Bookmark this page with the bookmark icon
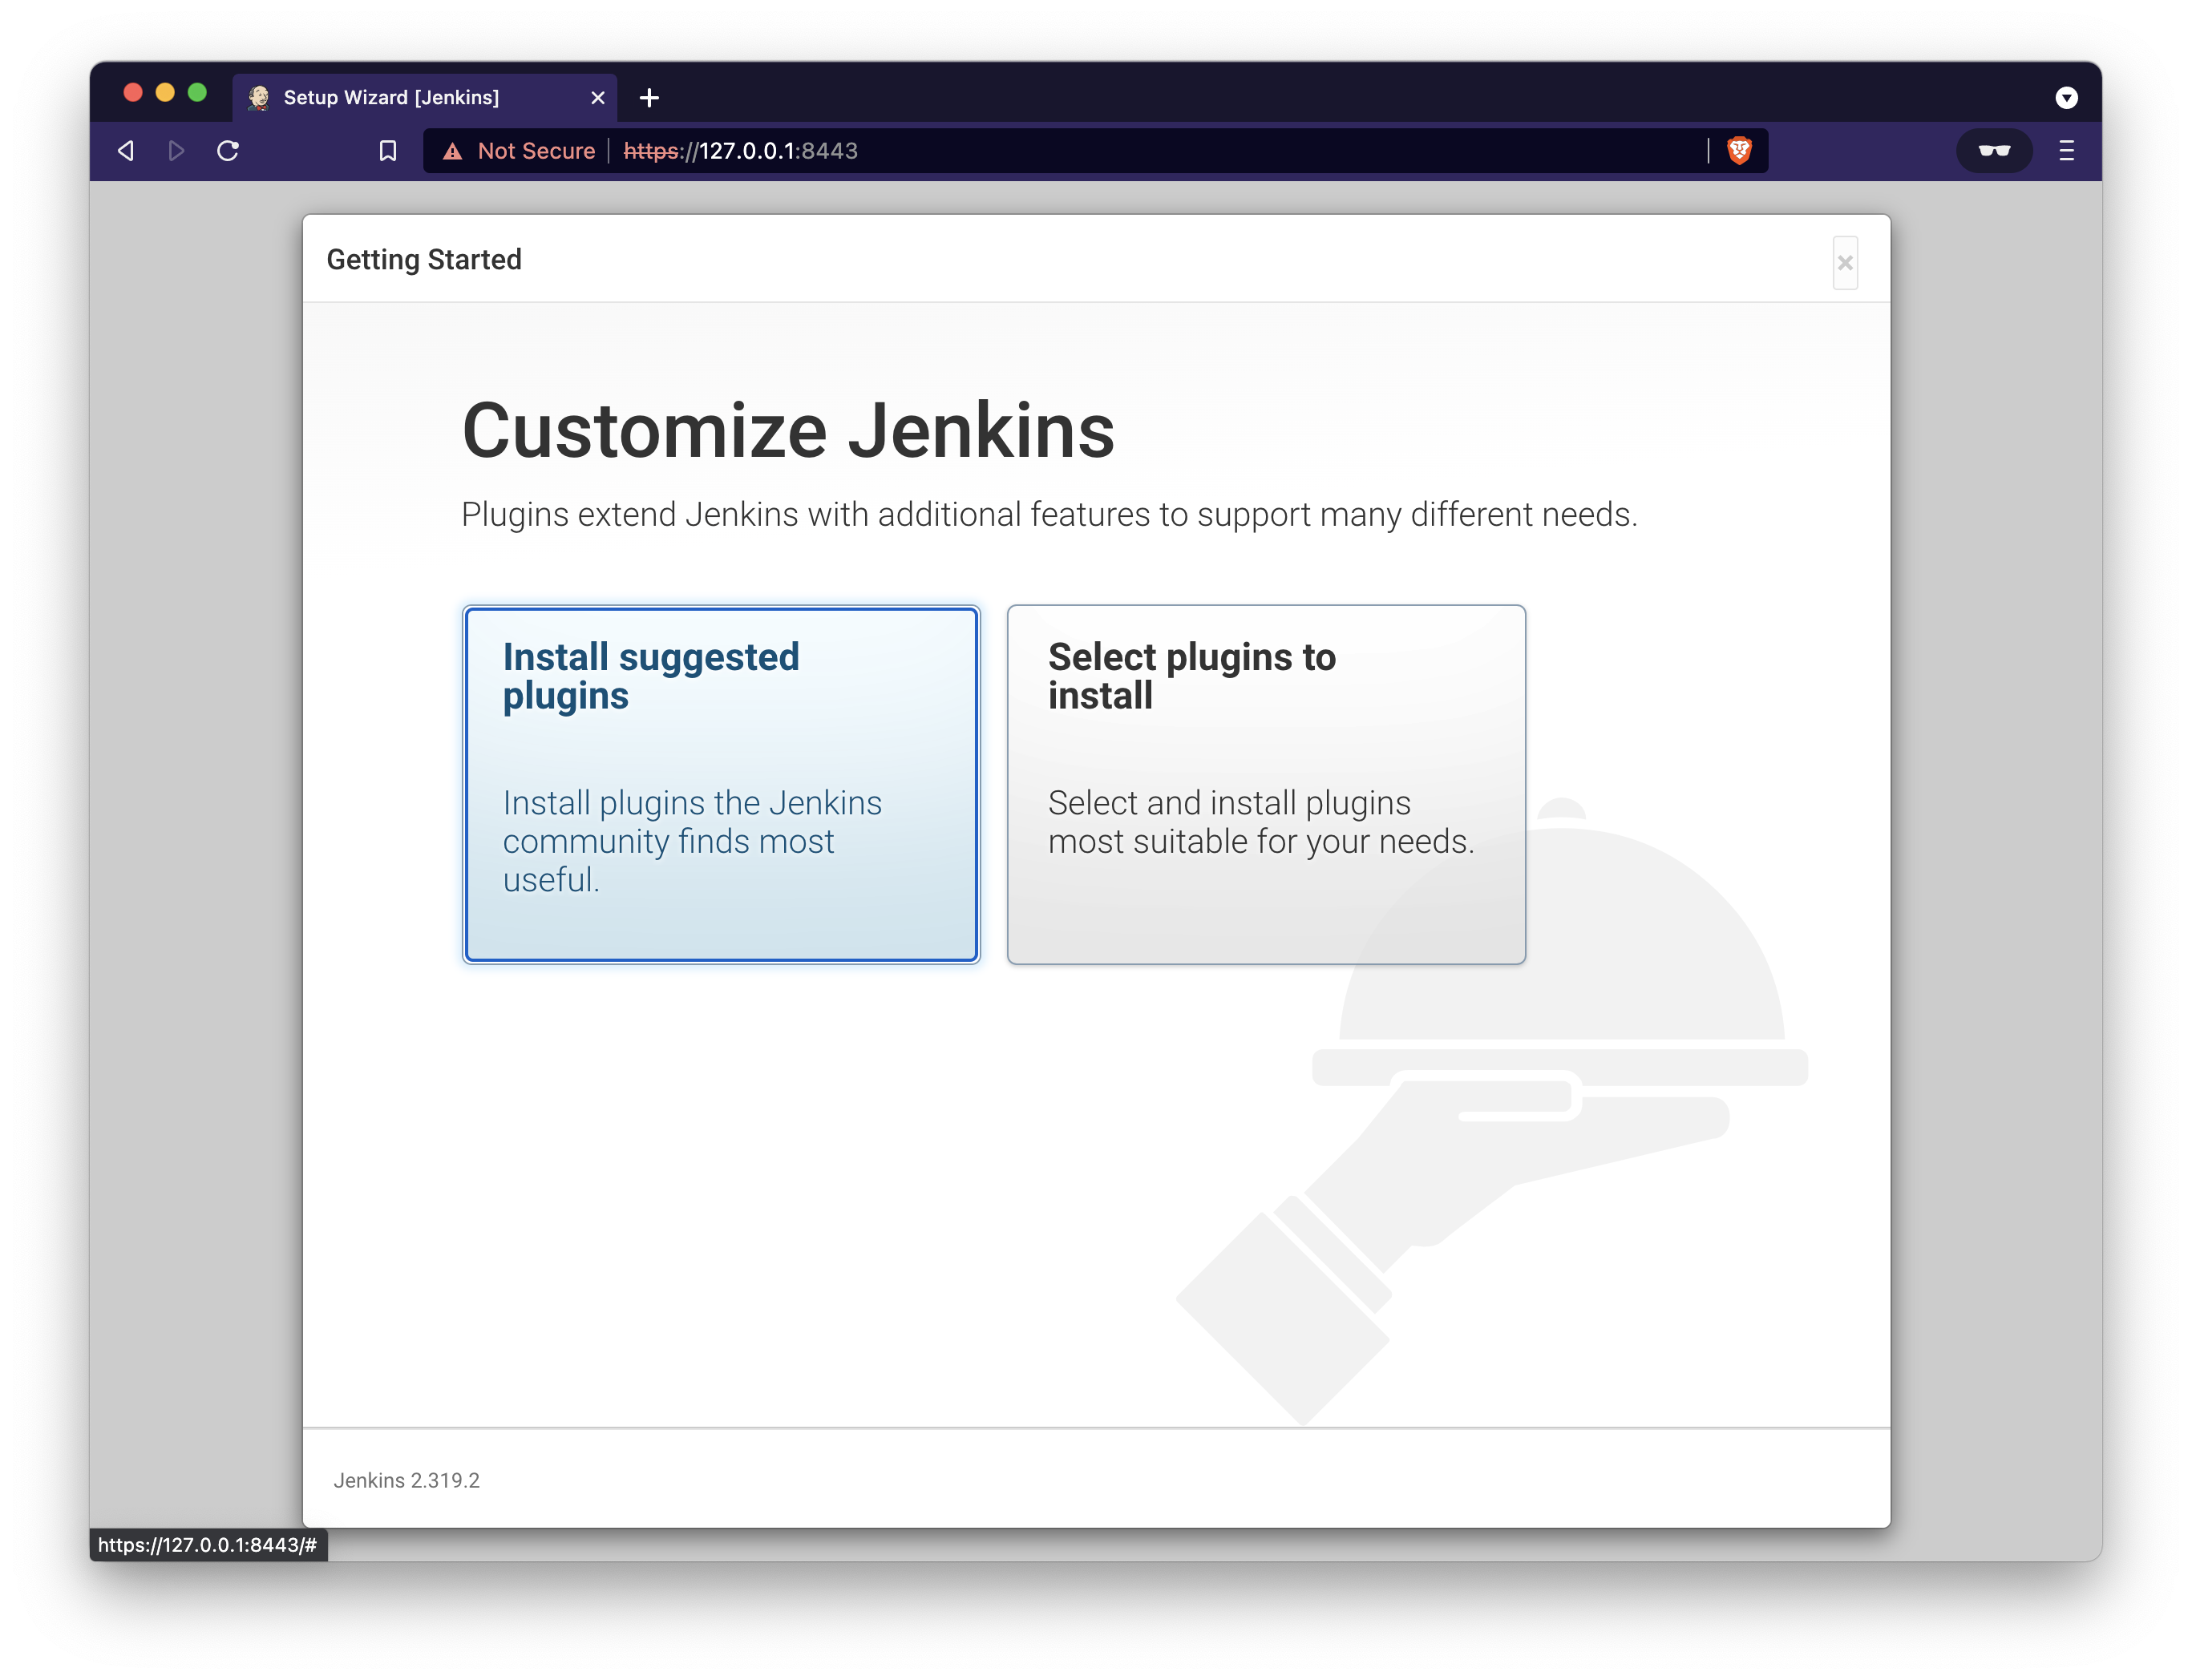This screenshot has width=2192, height=1680. (388, 151)
